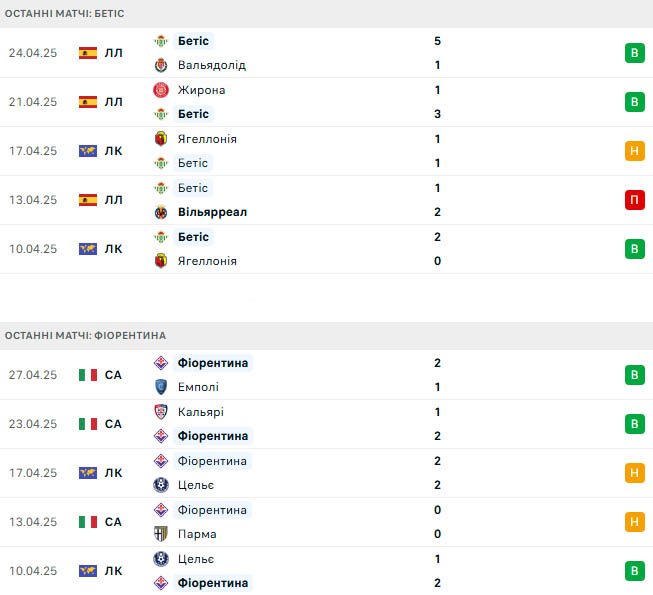Click Conference League flag on 10.04.25 Betis match
The width and height of the screenshot is (653, 595).
(88, 249)
